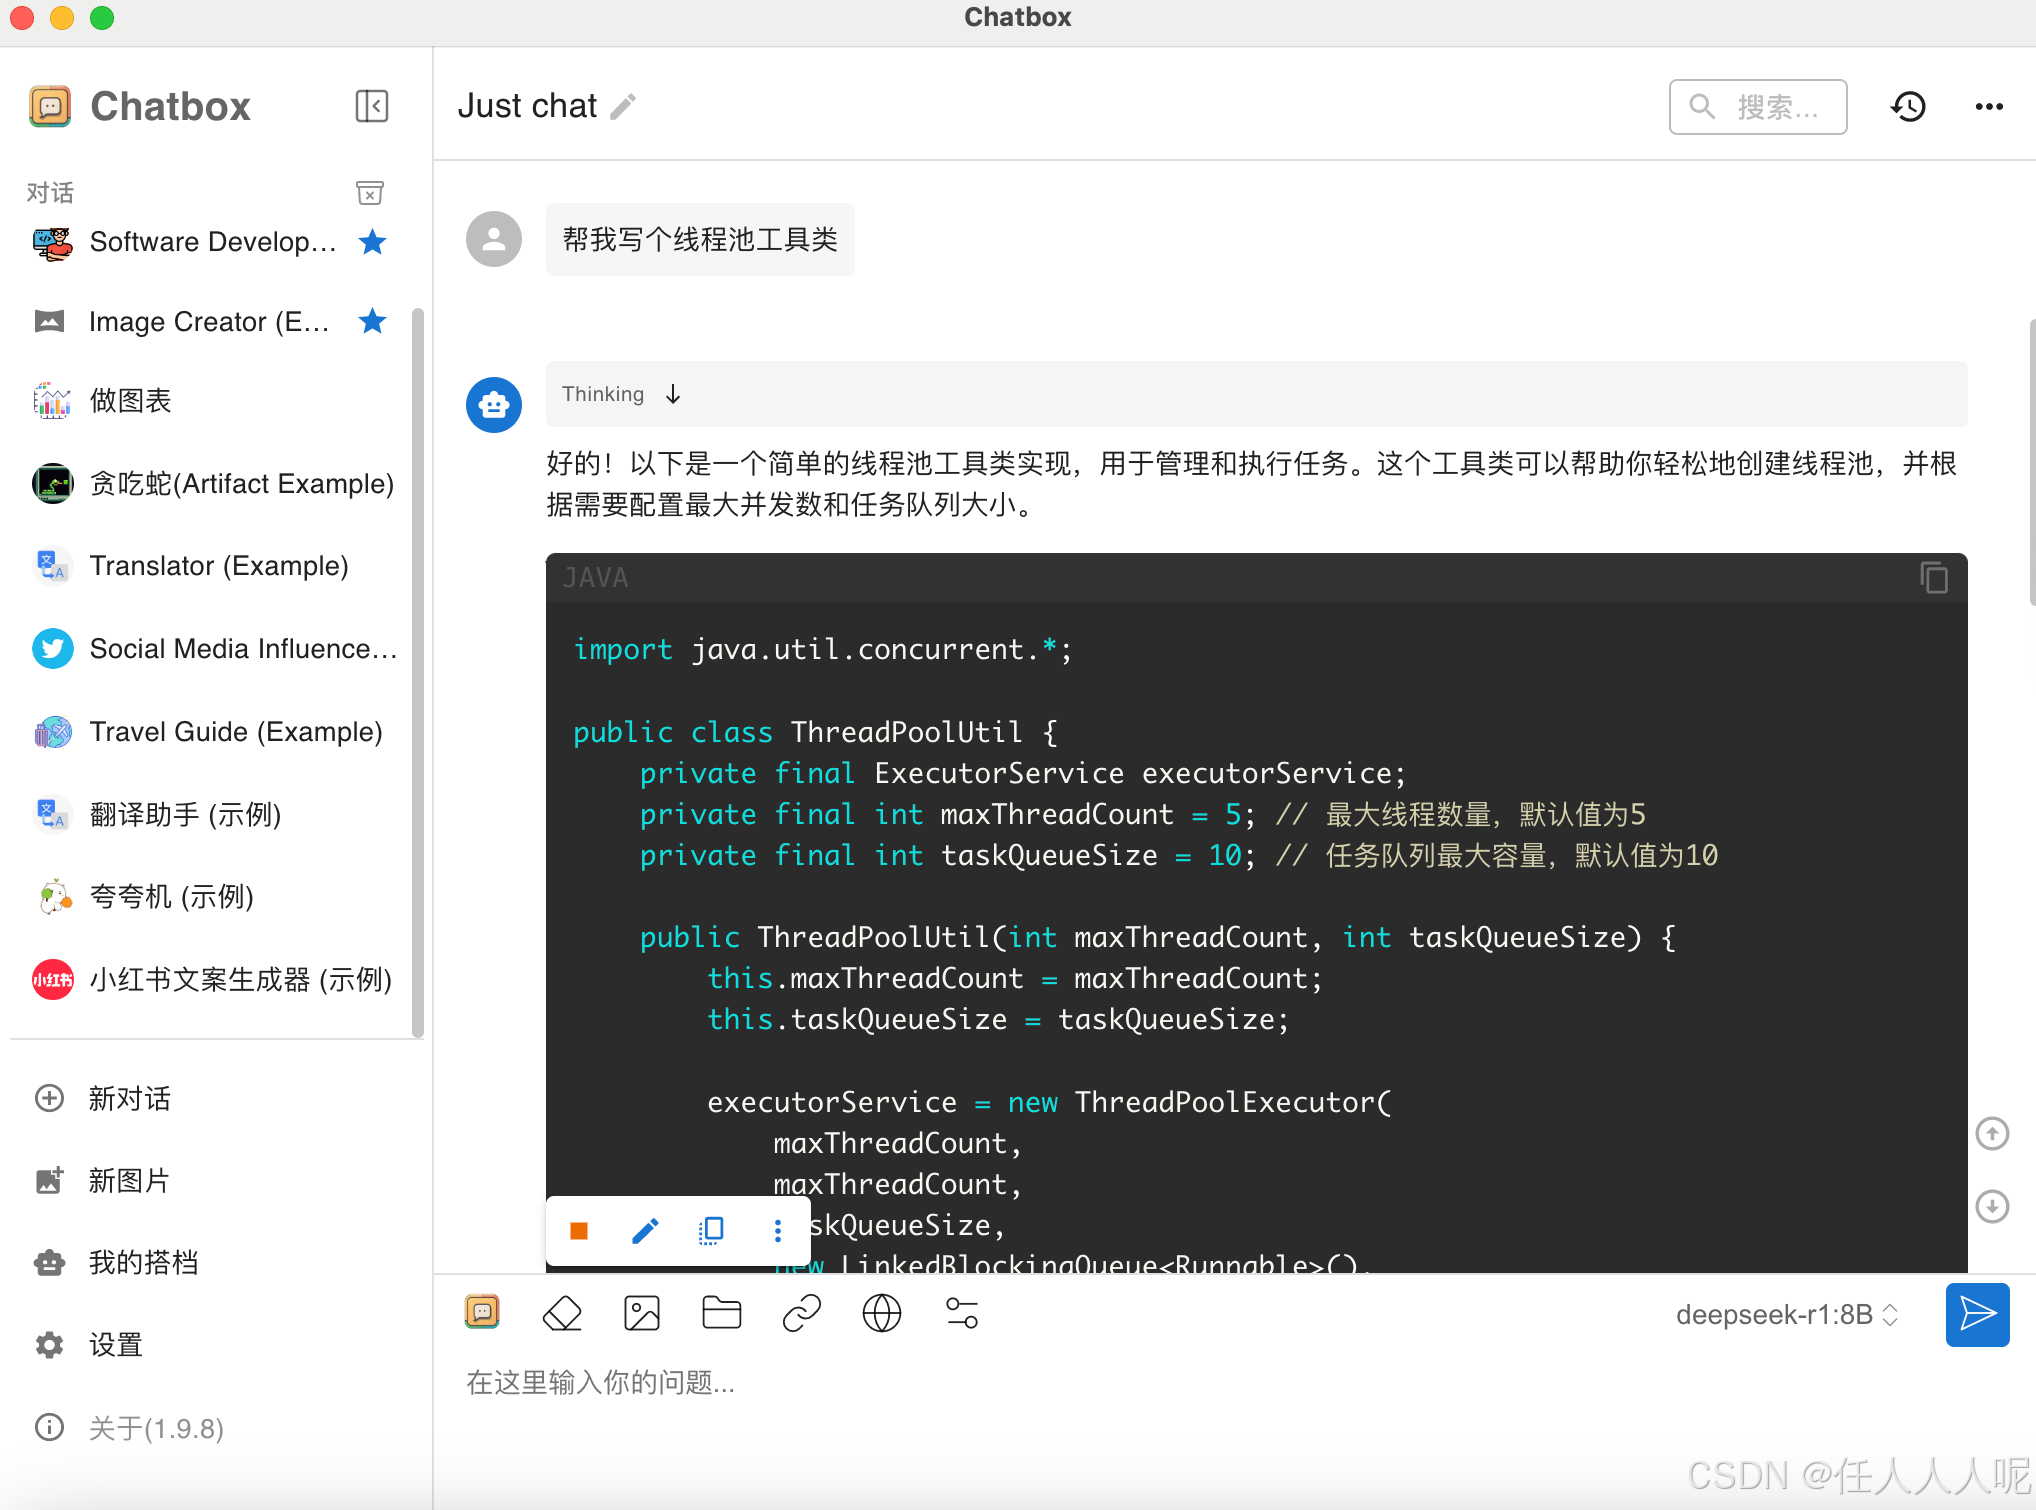Screen dimensions: 2036x1510
Task: Open the three-dot options menu top right
Action: click(1988, 106)
